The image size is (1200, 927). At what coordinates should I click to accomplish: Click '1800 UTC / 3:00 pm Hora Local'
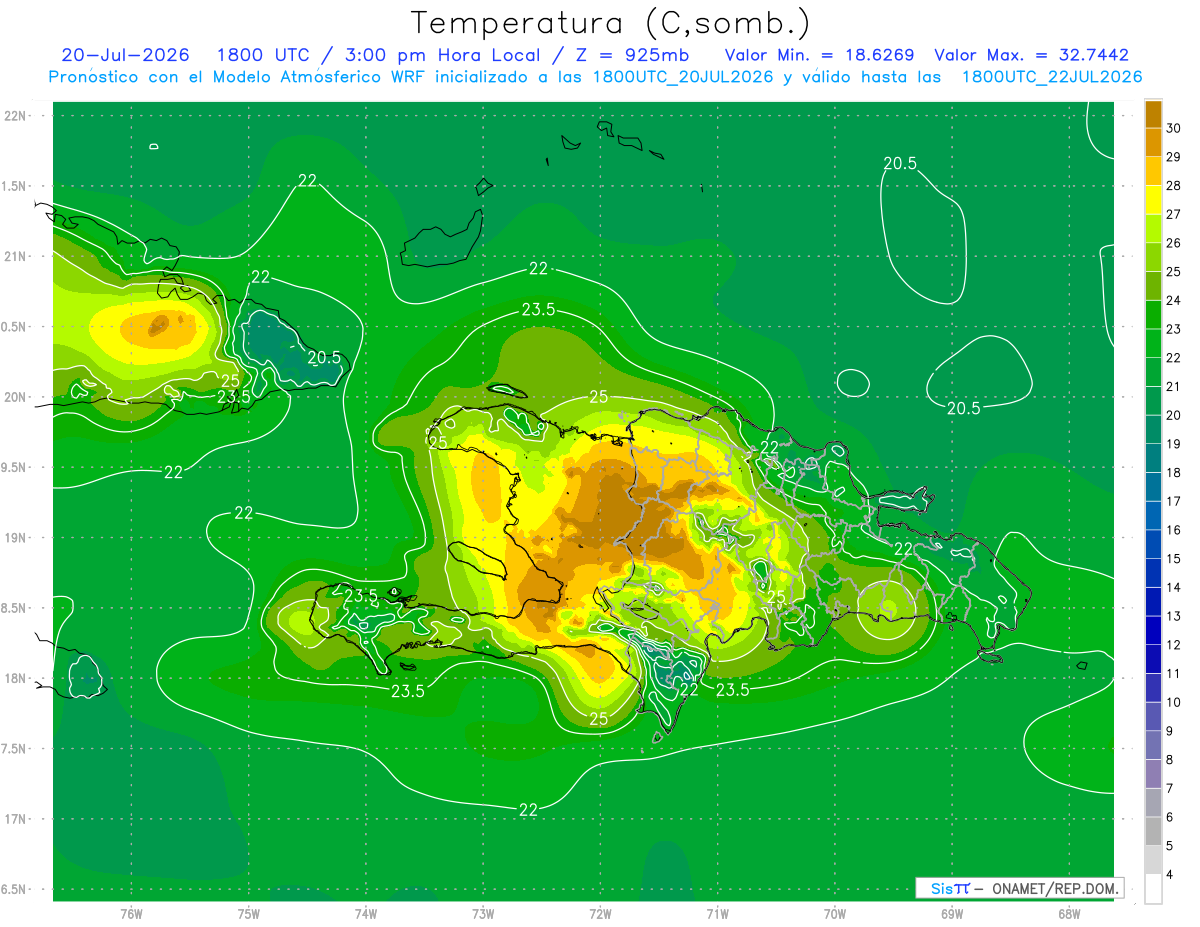pos(377,55)
